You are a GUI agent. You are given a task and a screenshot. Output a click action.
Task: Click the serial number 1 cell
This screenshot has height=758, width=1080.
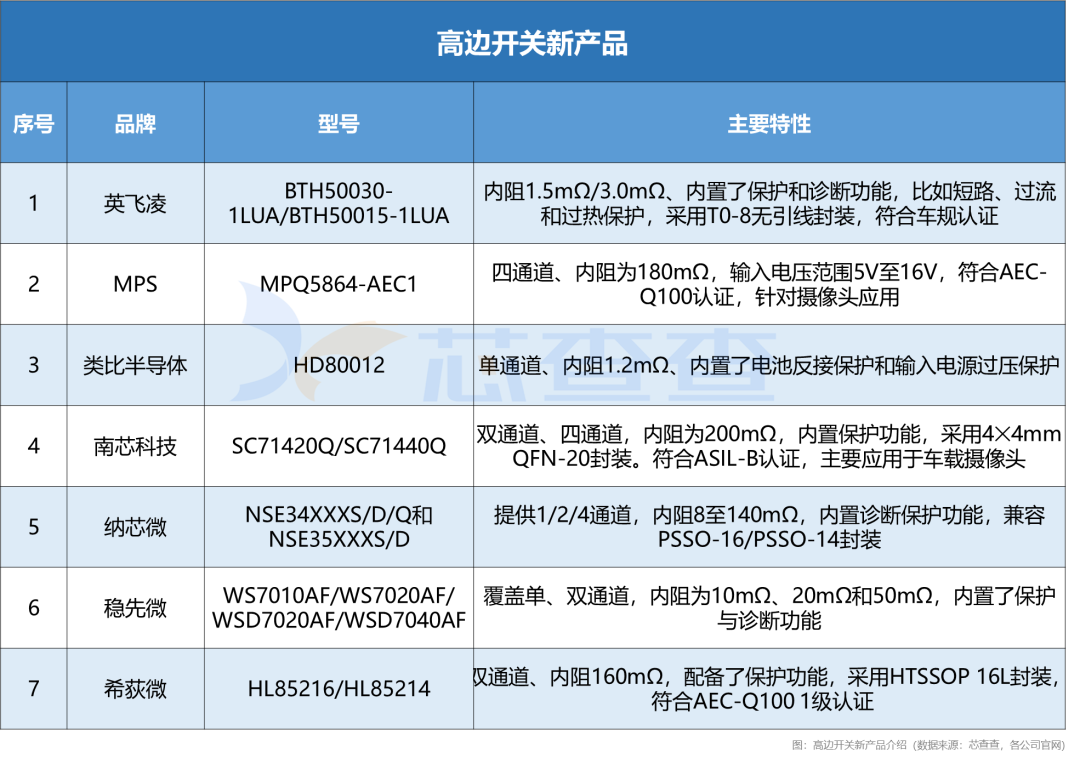[33, 203]
